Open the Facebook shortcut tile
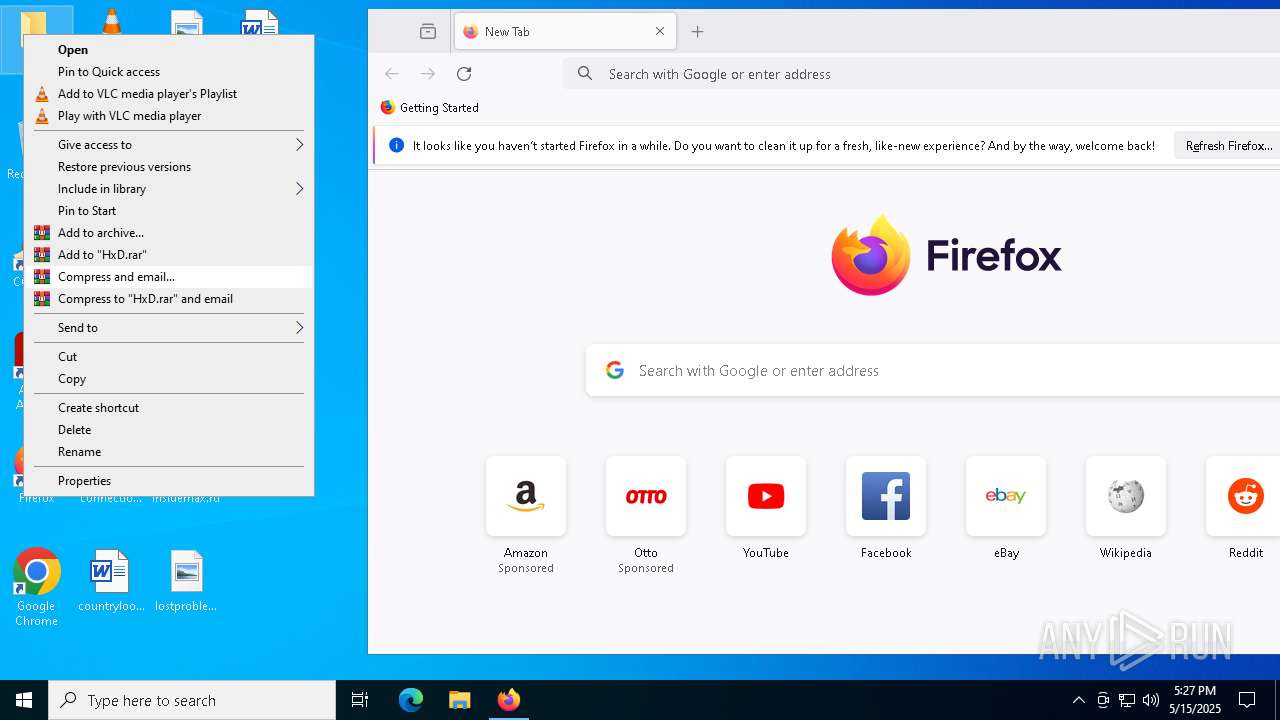This screenshot has width=1280, height=720. tap(886, 496)
